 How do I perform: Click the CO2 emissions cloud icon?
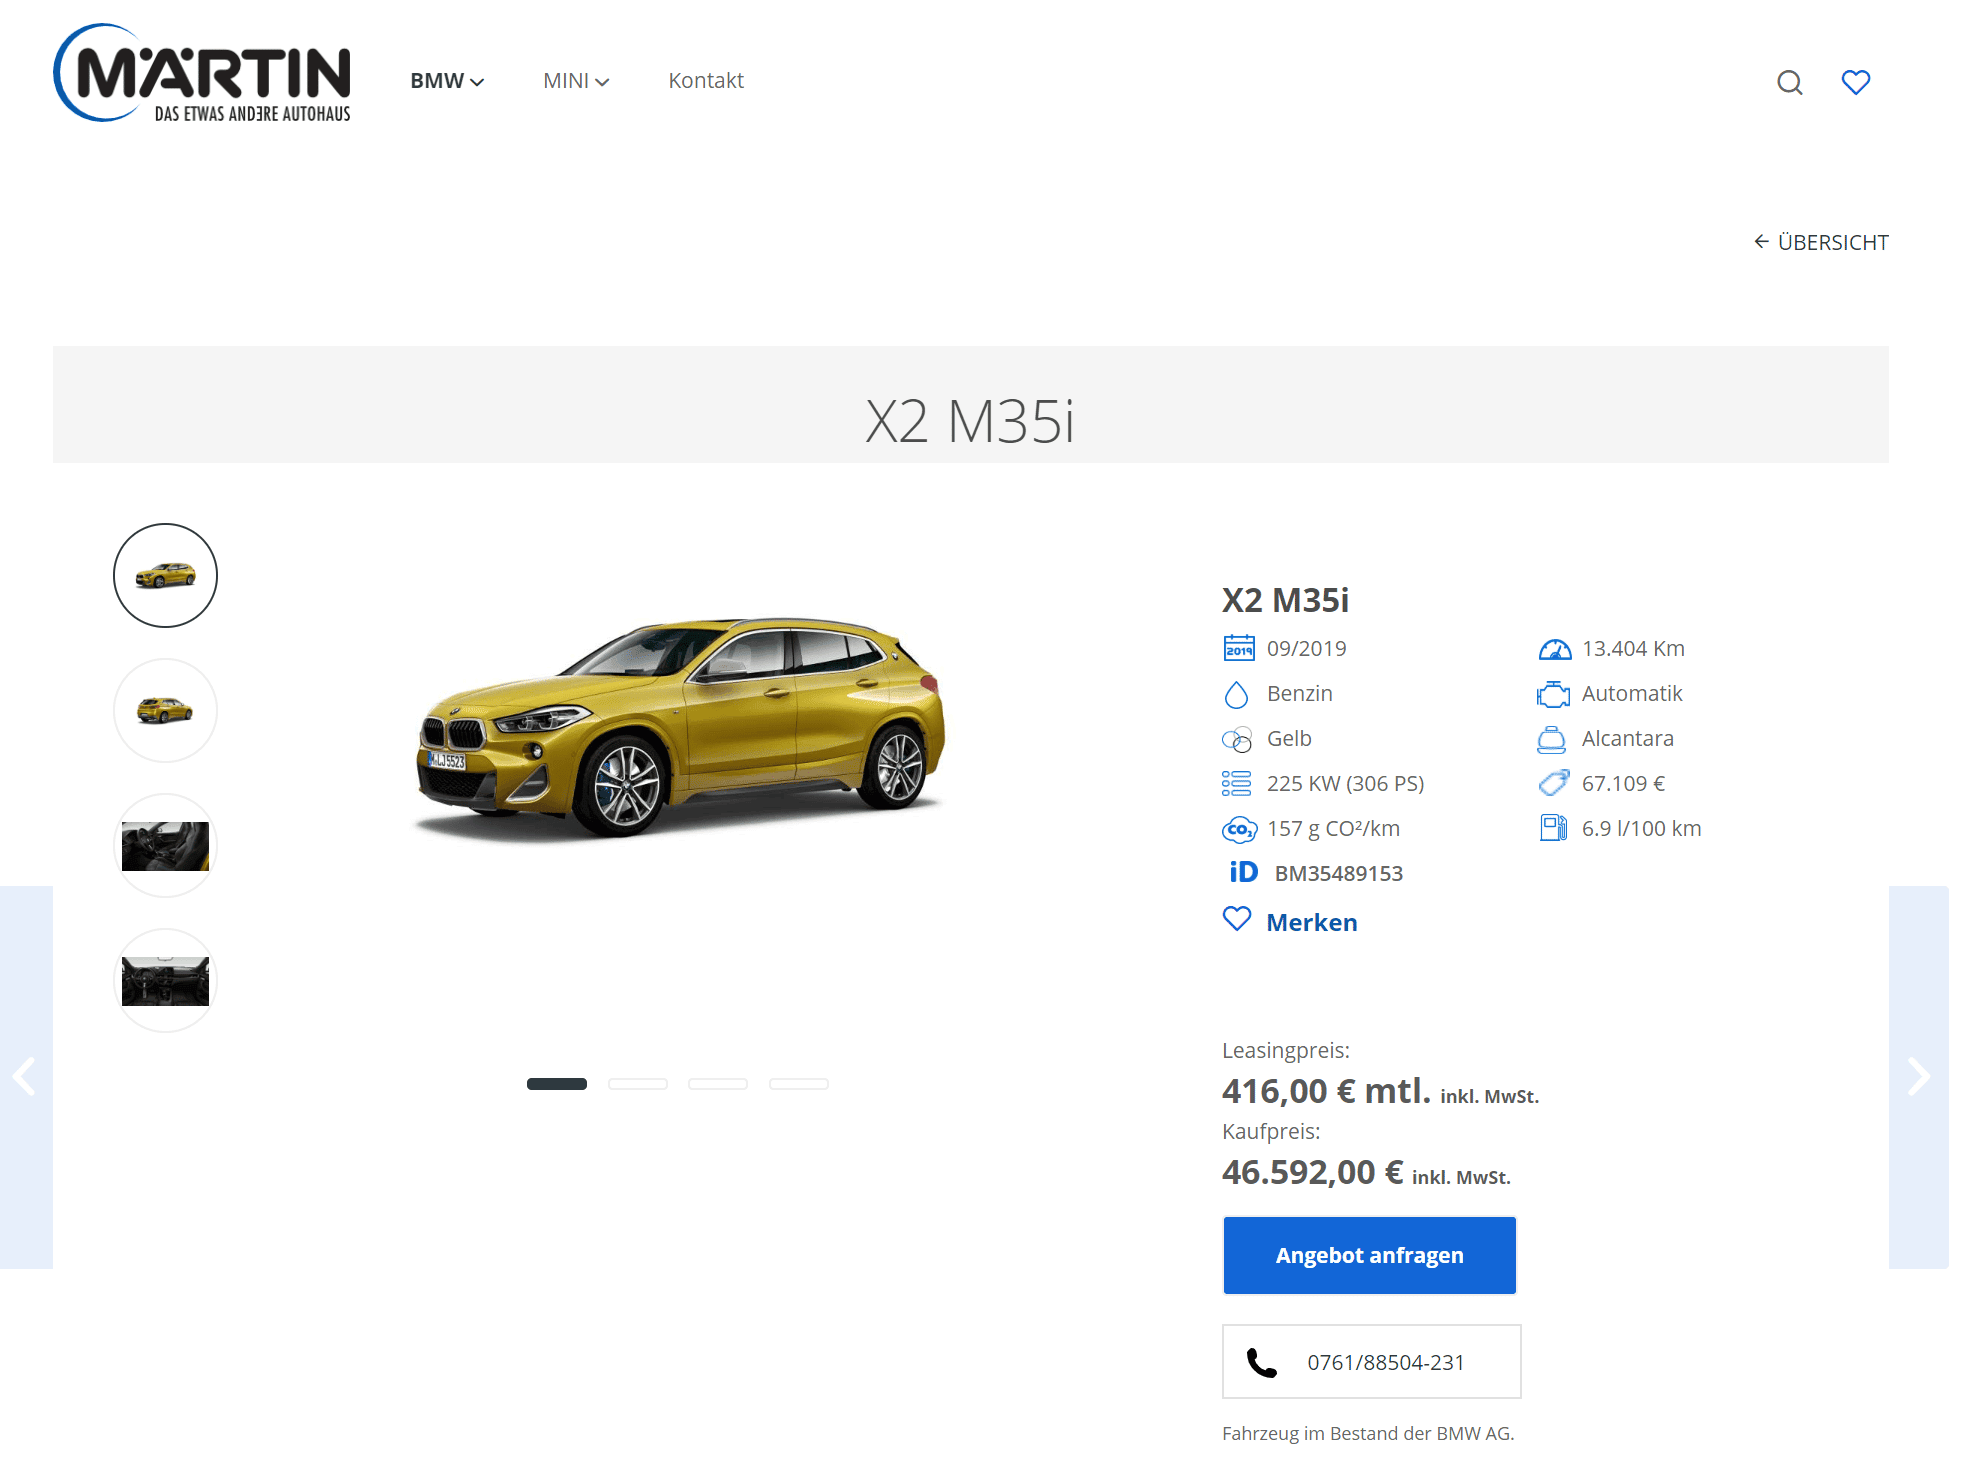click(x=1239, y=829)
